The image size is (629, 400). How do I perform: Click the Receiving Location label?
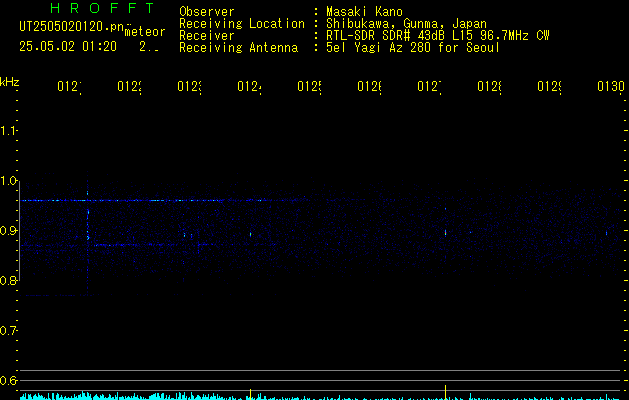(x=242, y=24)
